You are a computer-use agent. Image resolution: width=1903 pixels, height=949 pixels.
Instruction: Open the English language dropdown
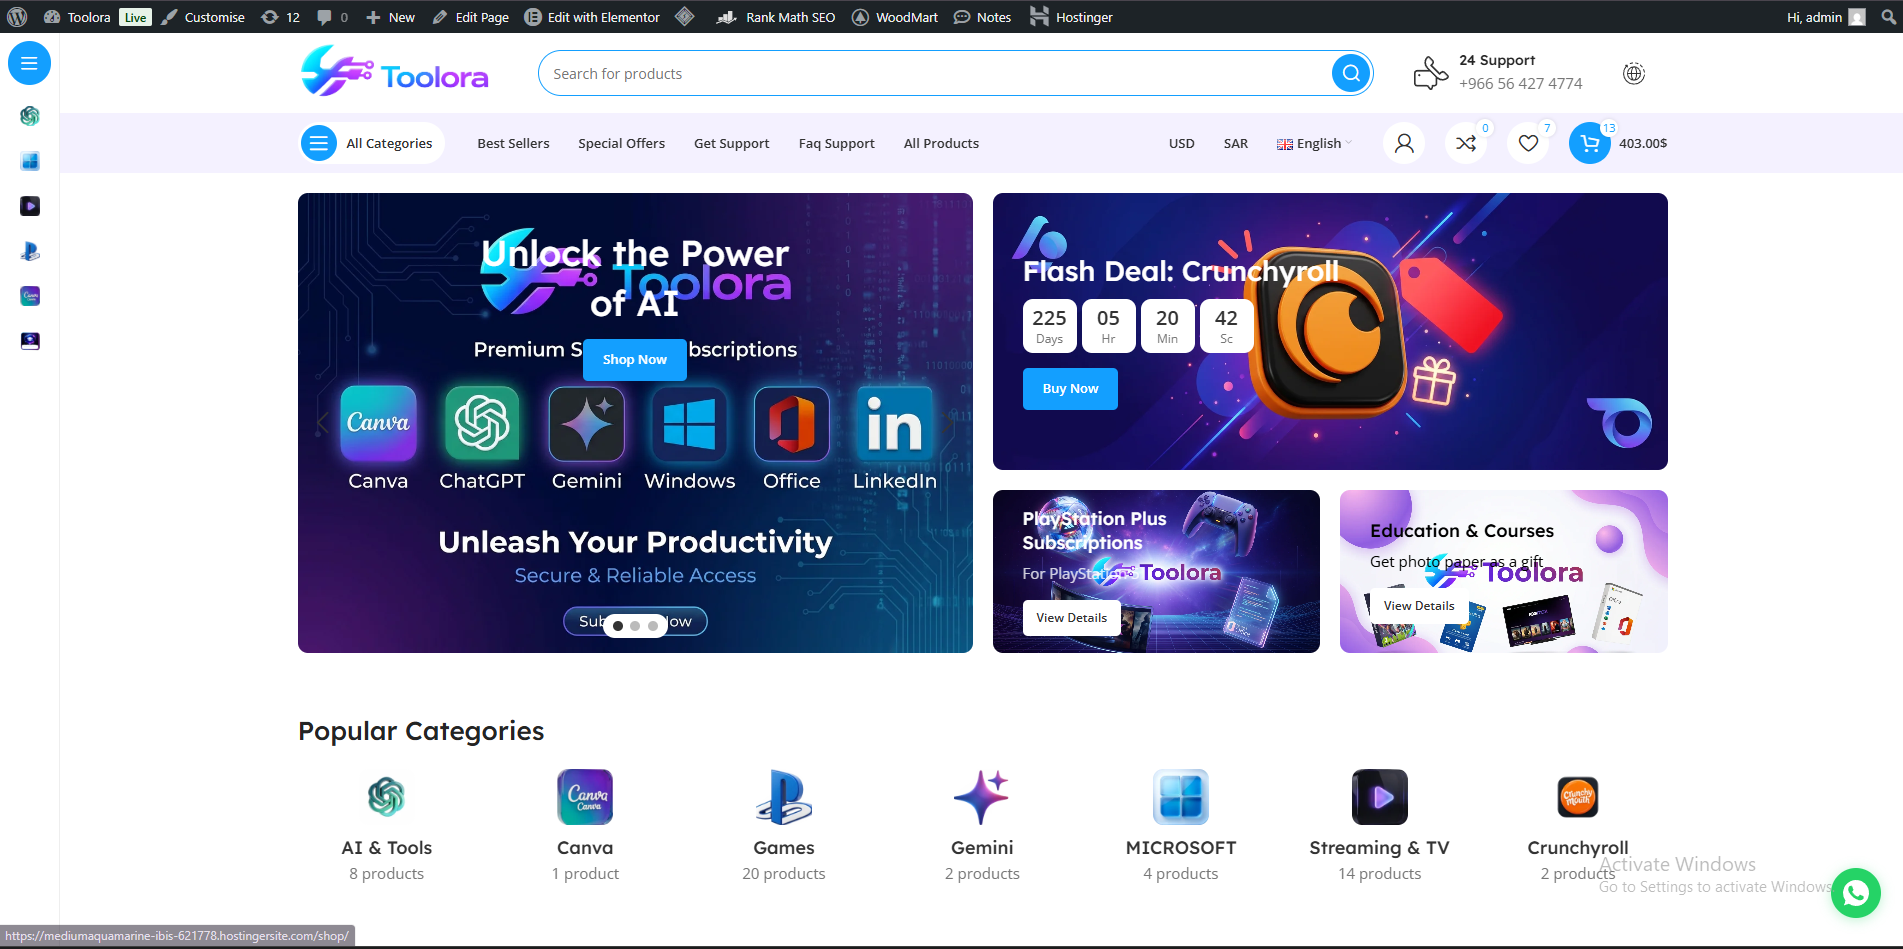click(1314, 143)
